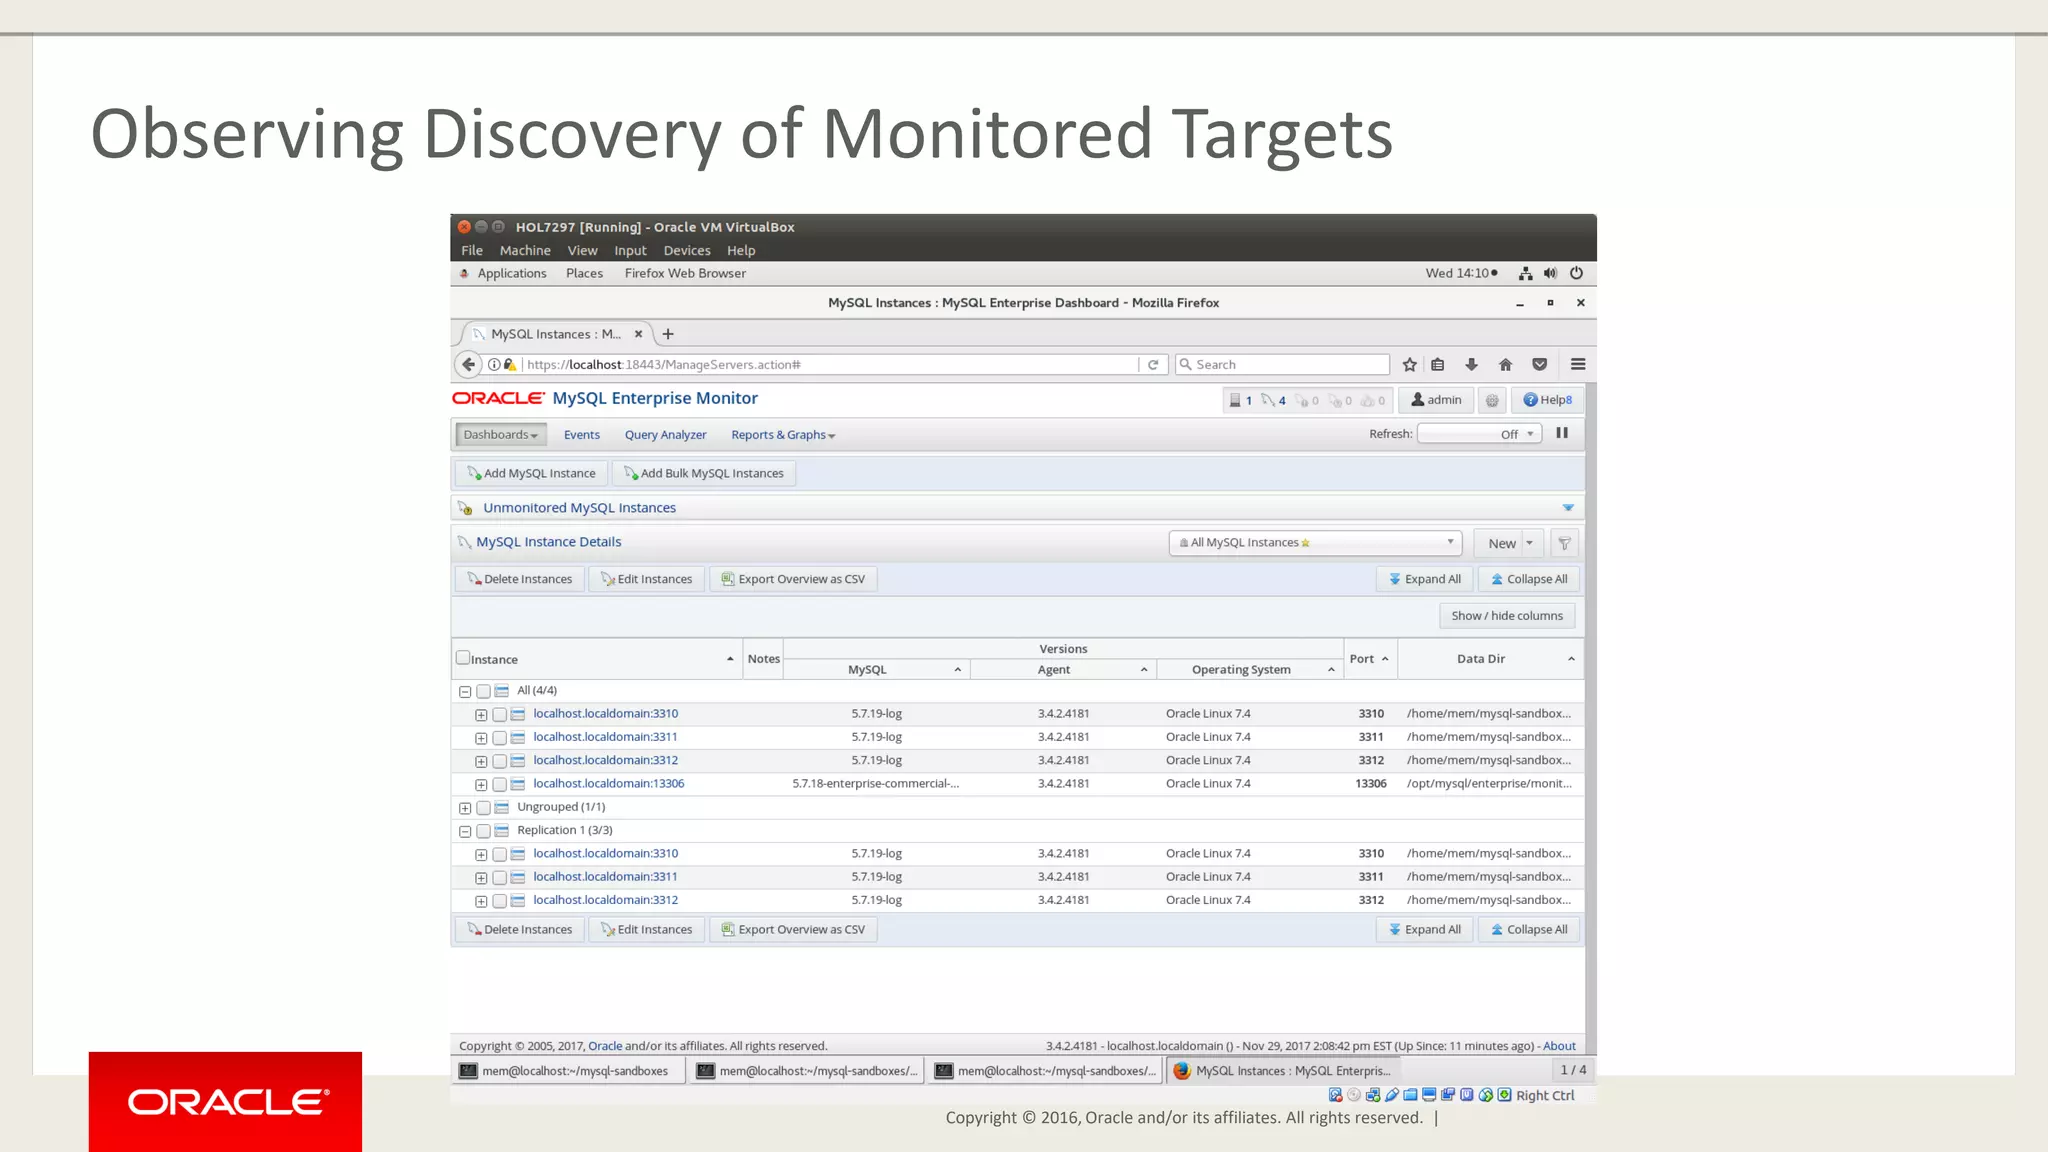Check the localhost.localdomain:13306 row checkbox
The height and width of the screenshot is (1152, 2048).
tap(499, 785)
